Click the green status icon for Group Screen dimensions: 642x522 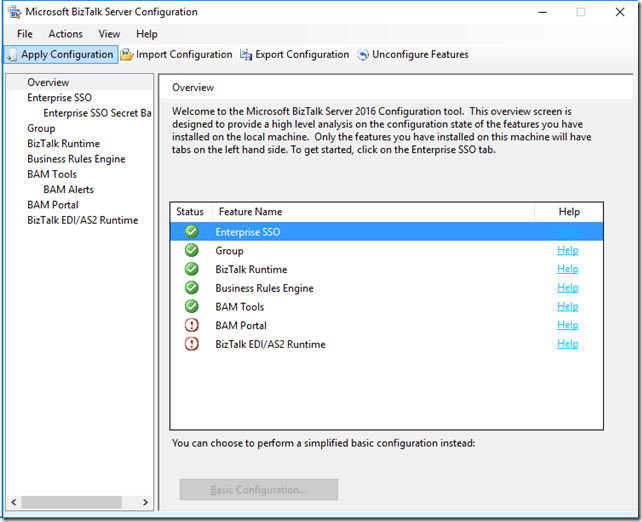coord(191,250)
